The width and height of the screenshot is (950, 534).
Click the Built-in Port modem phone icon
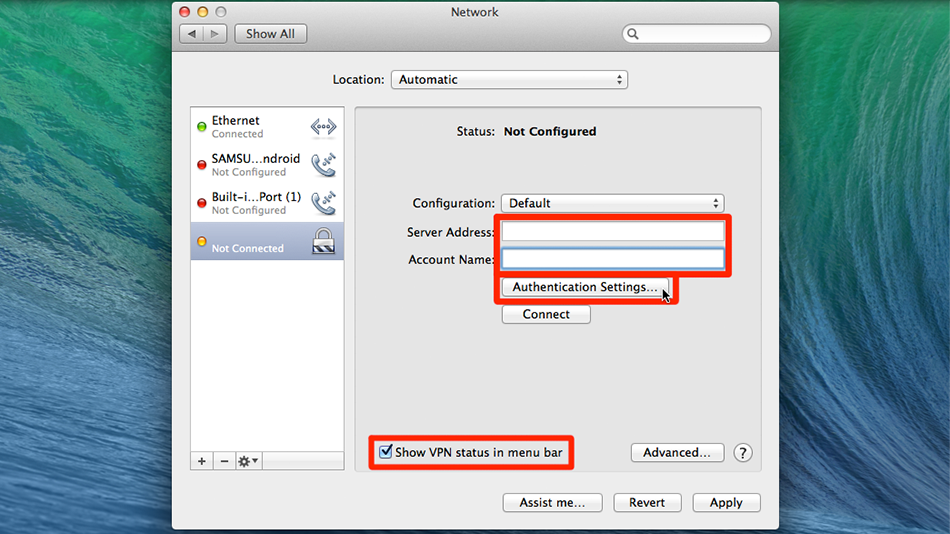[x=323, y=203]
